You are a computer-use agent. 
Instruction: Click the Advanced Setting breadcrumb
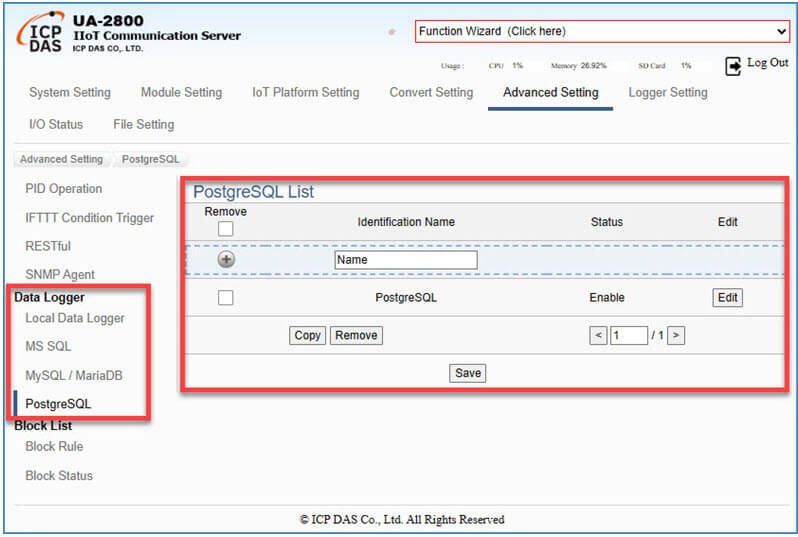point(61,159)
